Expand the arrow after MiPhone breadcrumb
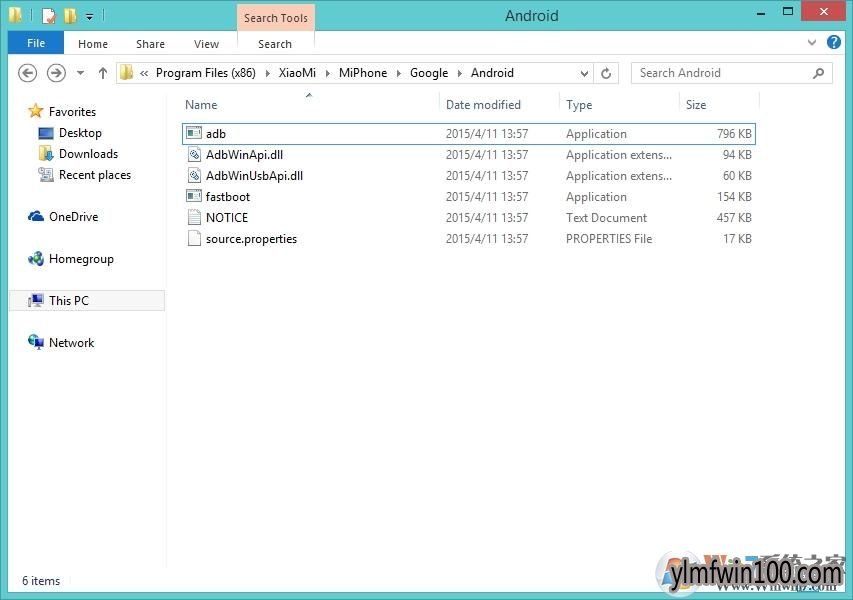 [x=399, y=73]
